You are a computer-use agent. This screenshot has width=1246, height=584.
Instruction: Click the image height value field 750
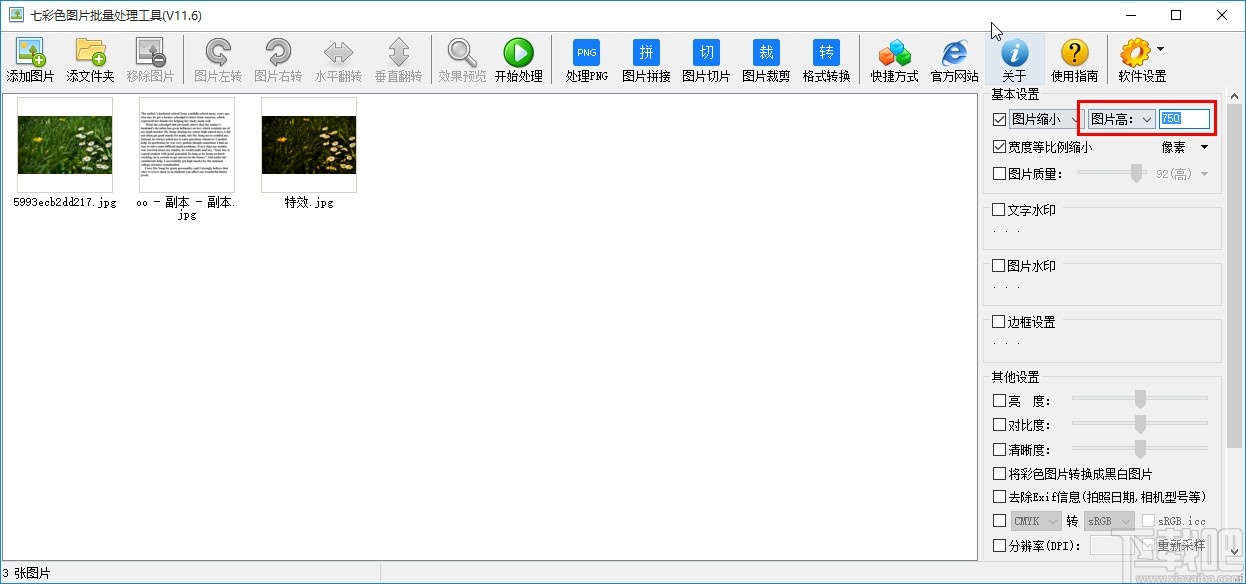pyautogui.click(x=1184, y=119)
